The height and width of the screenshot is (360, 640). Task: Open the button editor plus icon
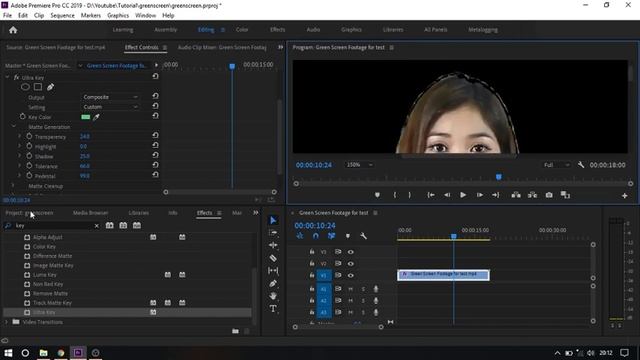click(x=624, y=196)
